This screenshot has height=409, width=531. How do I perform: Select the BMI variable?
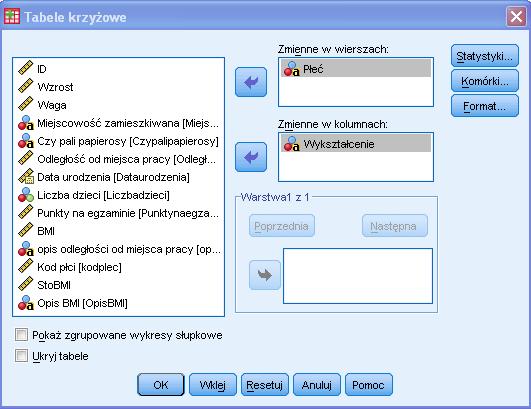tap(119, 231)
